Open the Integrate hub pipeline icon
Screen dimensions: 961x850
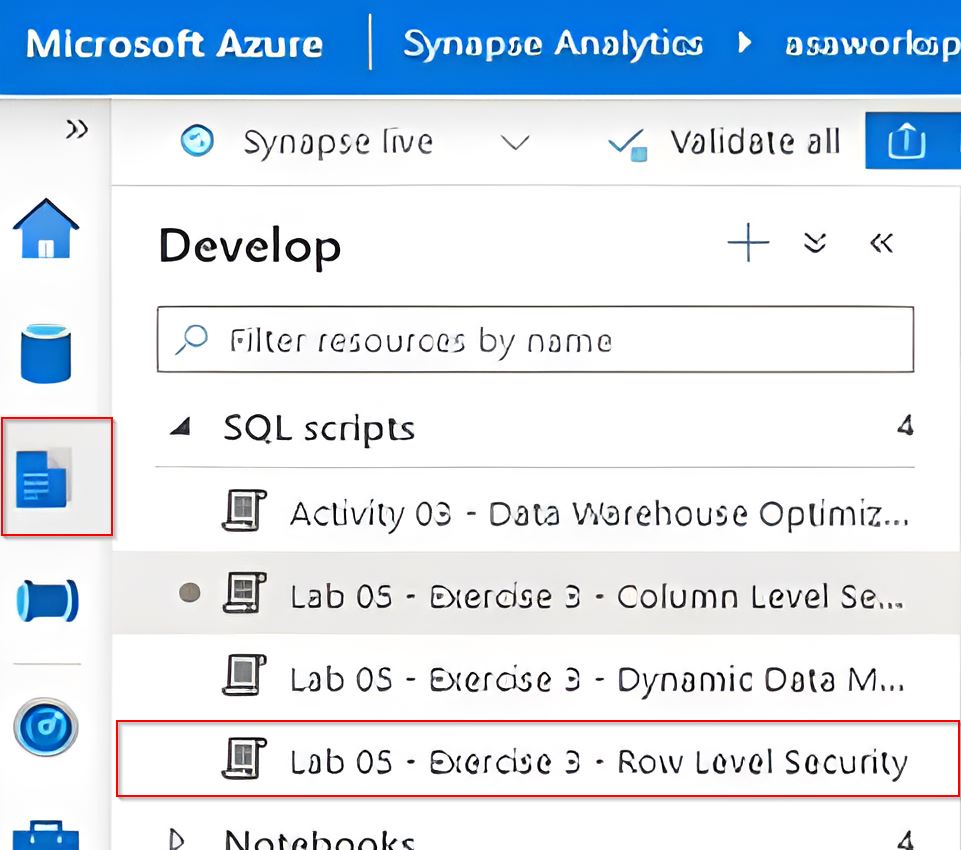46,601
